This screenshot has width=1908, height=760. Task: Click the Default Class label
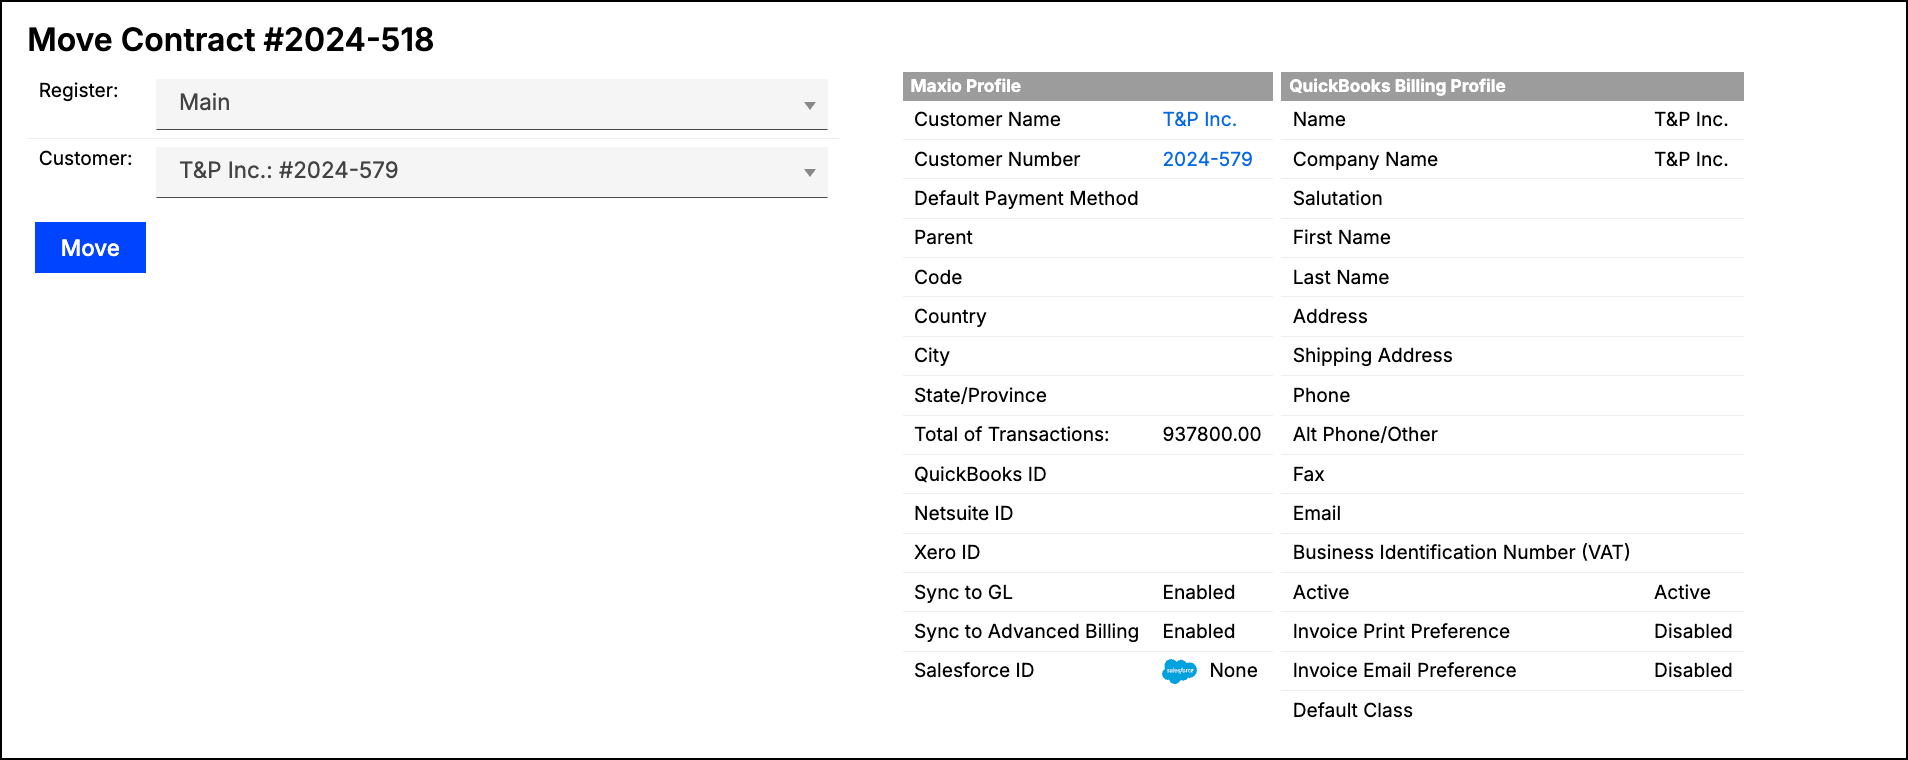click(x=1352, y=710)
